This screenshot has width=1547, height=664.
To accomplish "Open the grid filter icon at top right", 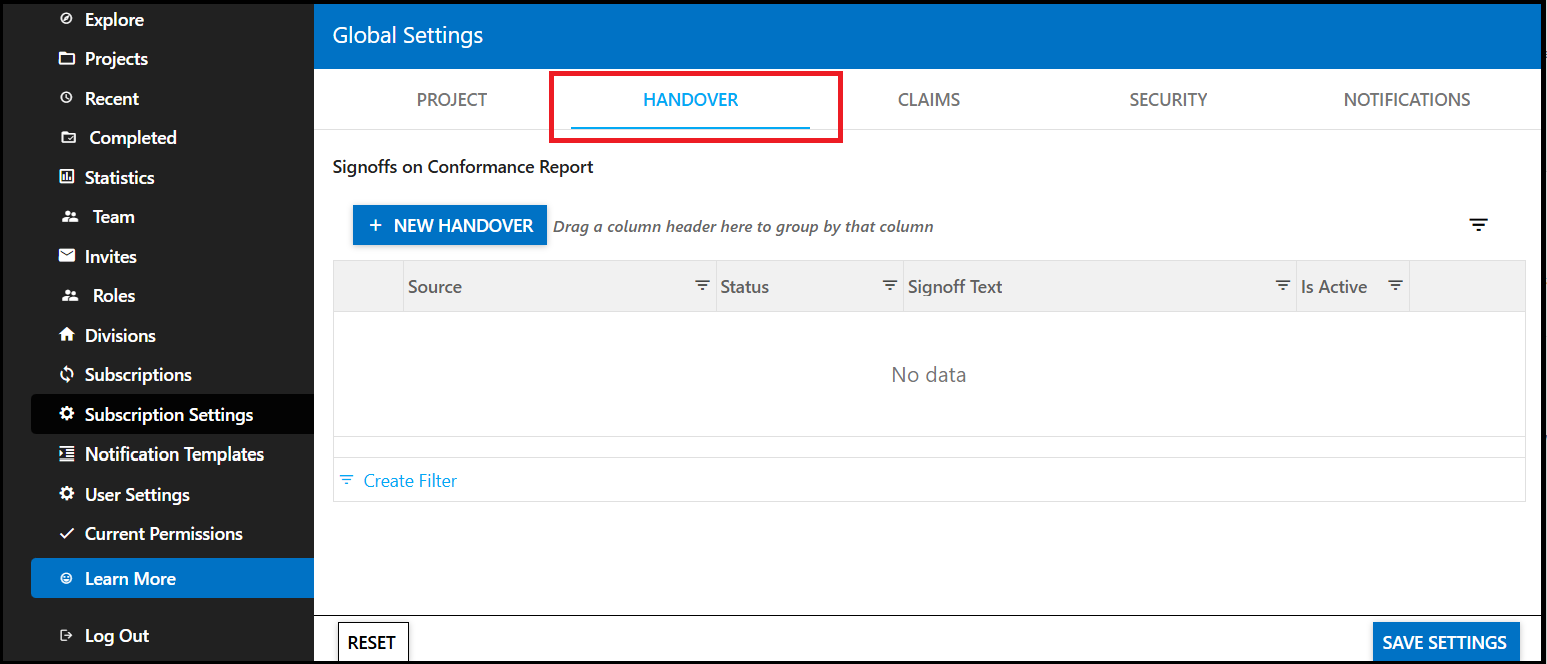I will [x=1478, y=225].
